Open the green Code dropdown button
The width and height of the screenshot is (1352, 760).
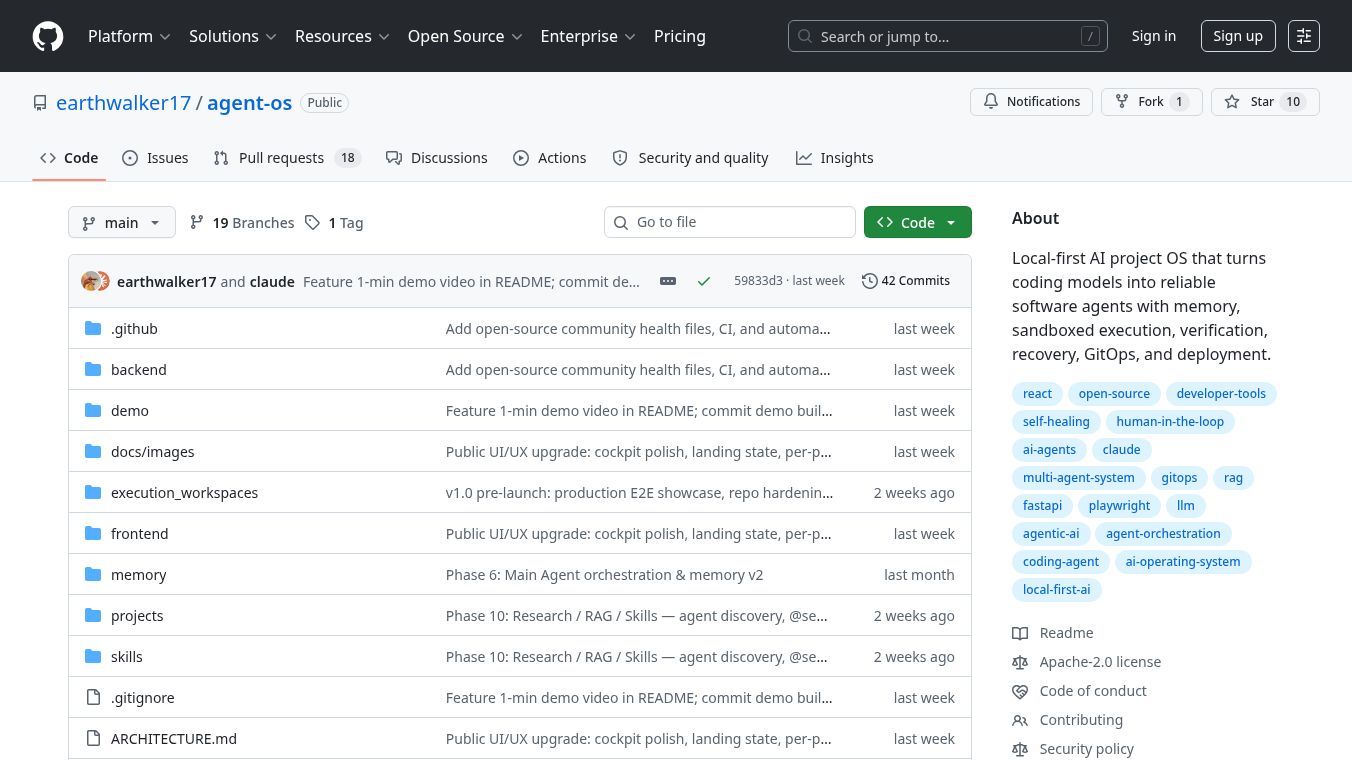click(917, 222)
